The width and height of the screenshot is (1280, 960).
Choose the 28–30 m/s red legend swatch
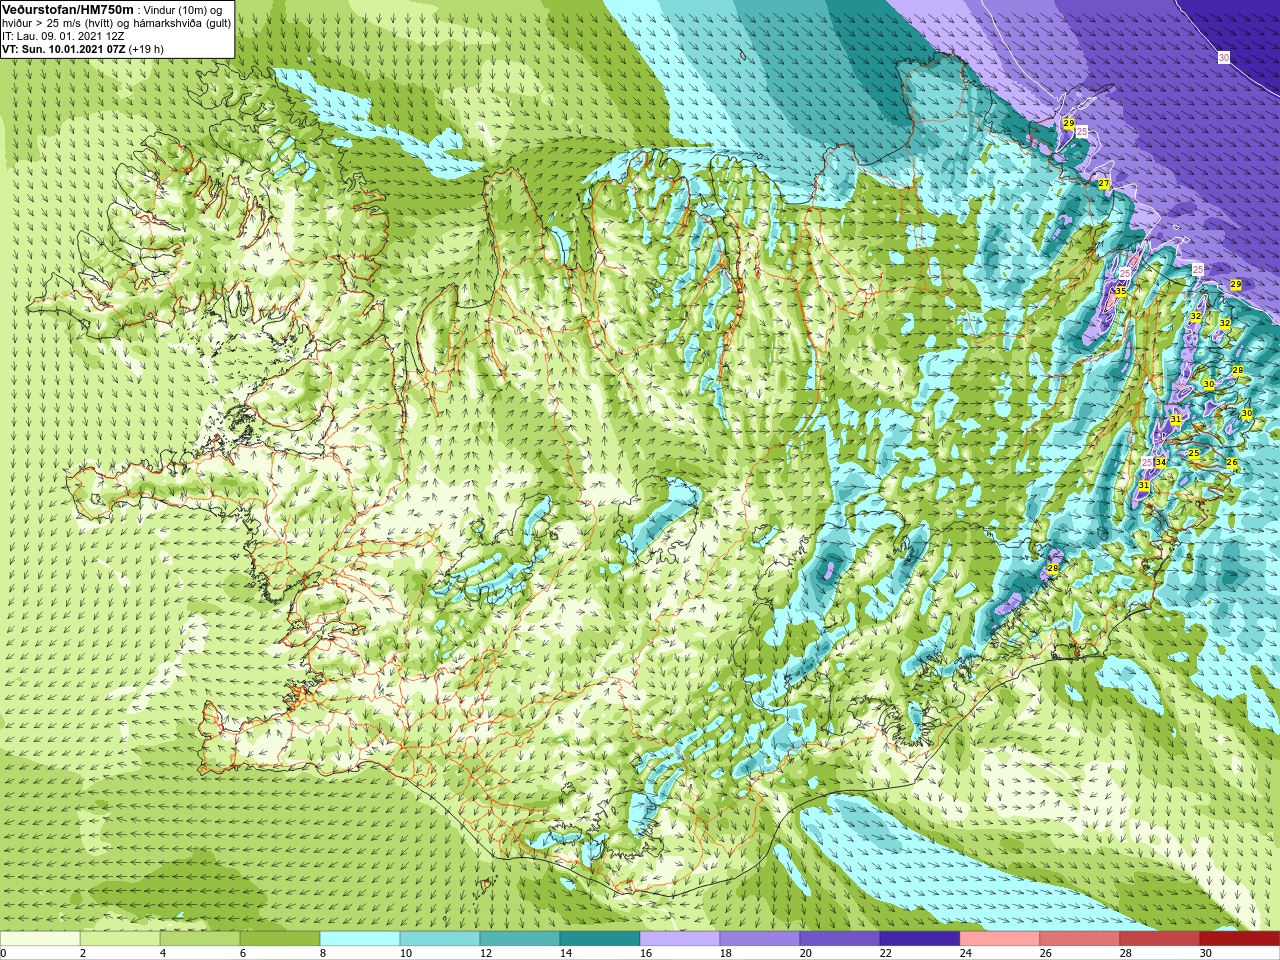tap(1160, 939)
